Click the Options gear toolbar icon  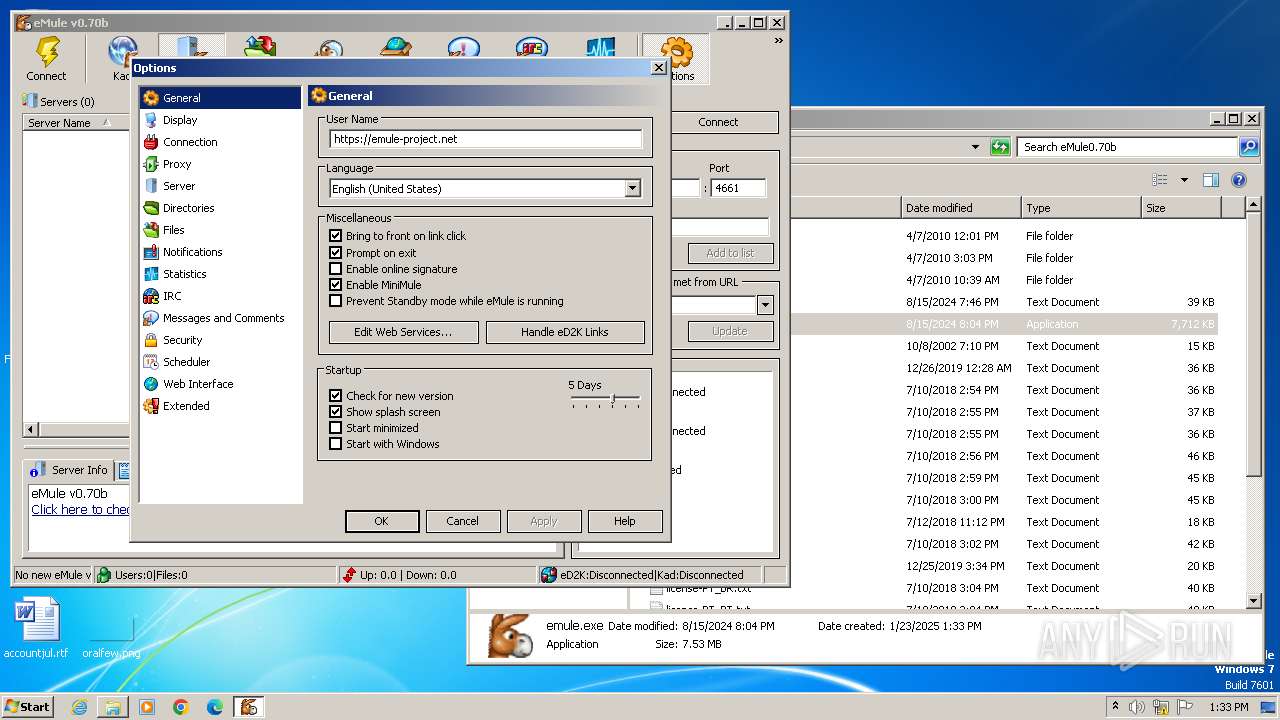[677, 58]
